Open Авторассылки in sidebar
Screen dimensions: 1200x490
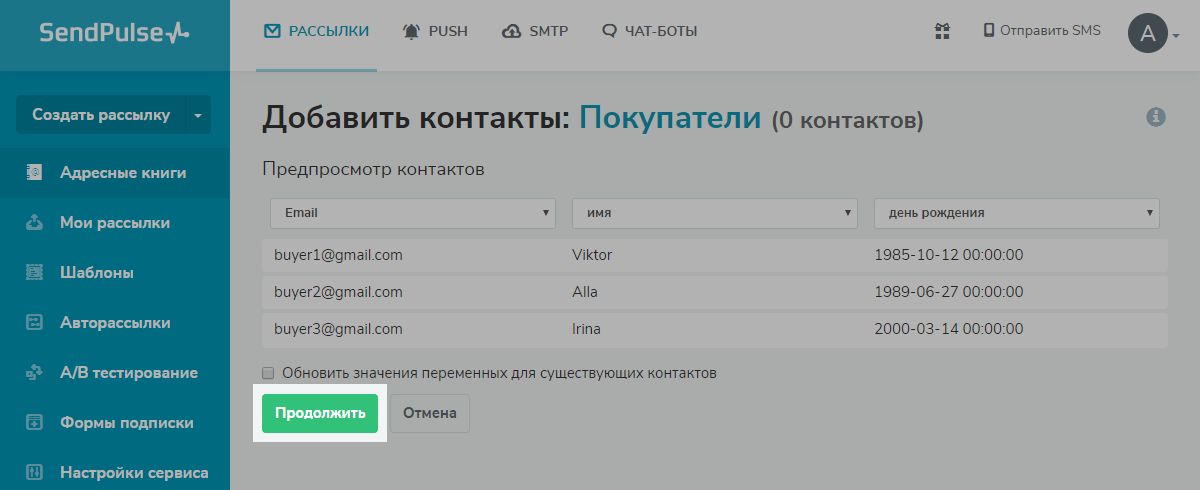pos(115,323)
